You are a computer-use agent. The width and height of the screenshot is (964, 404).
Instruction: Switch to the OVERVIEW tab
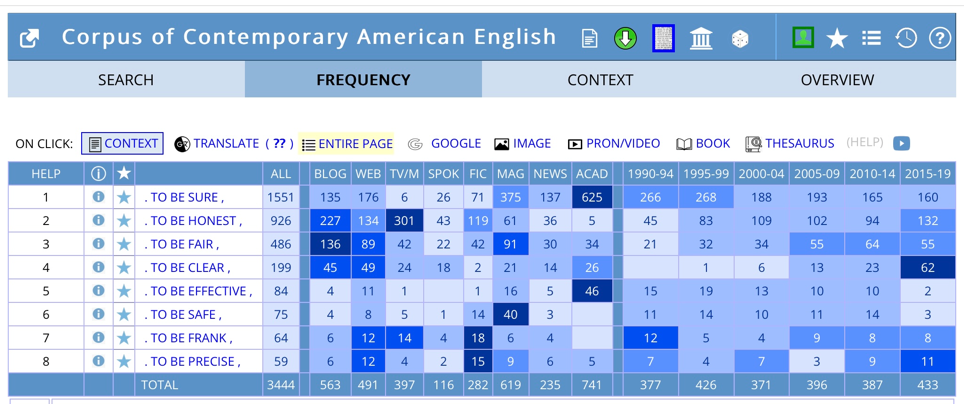(x=837, y=80)
